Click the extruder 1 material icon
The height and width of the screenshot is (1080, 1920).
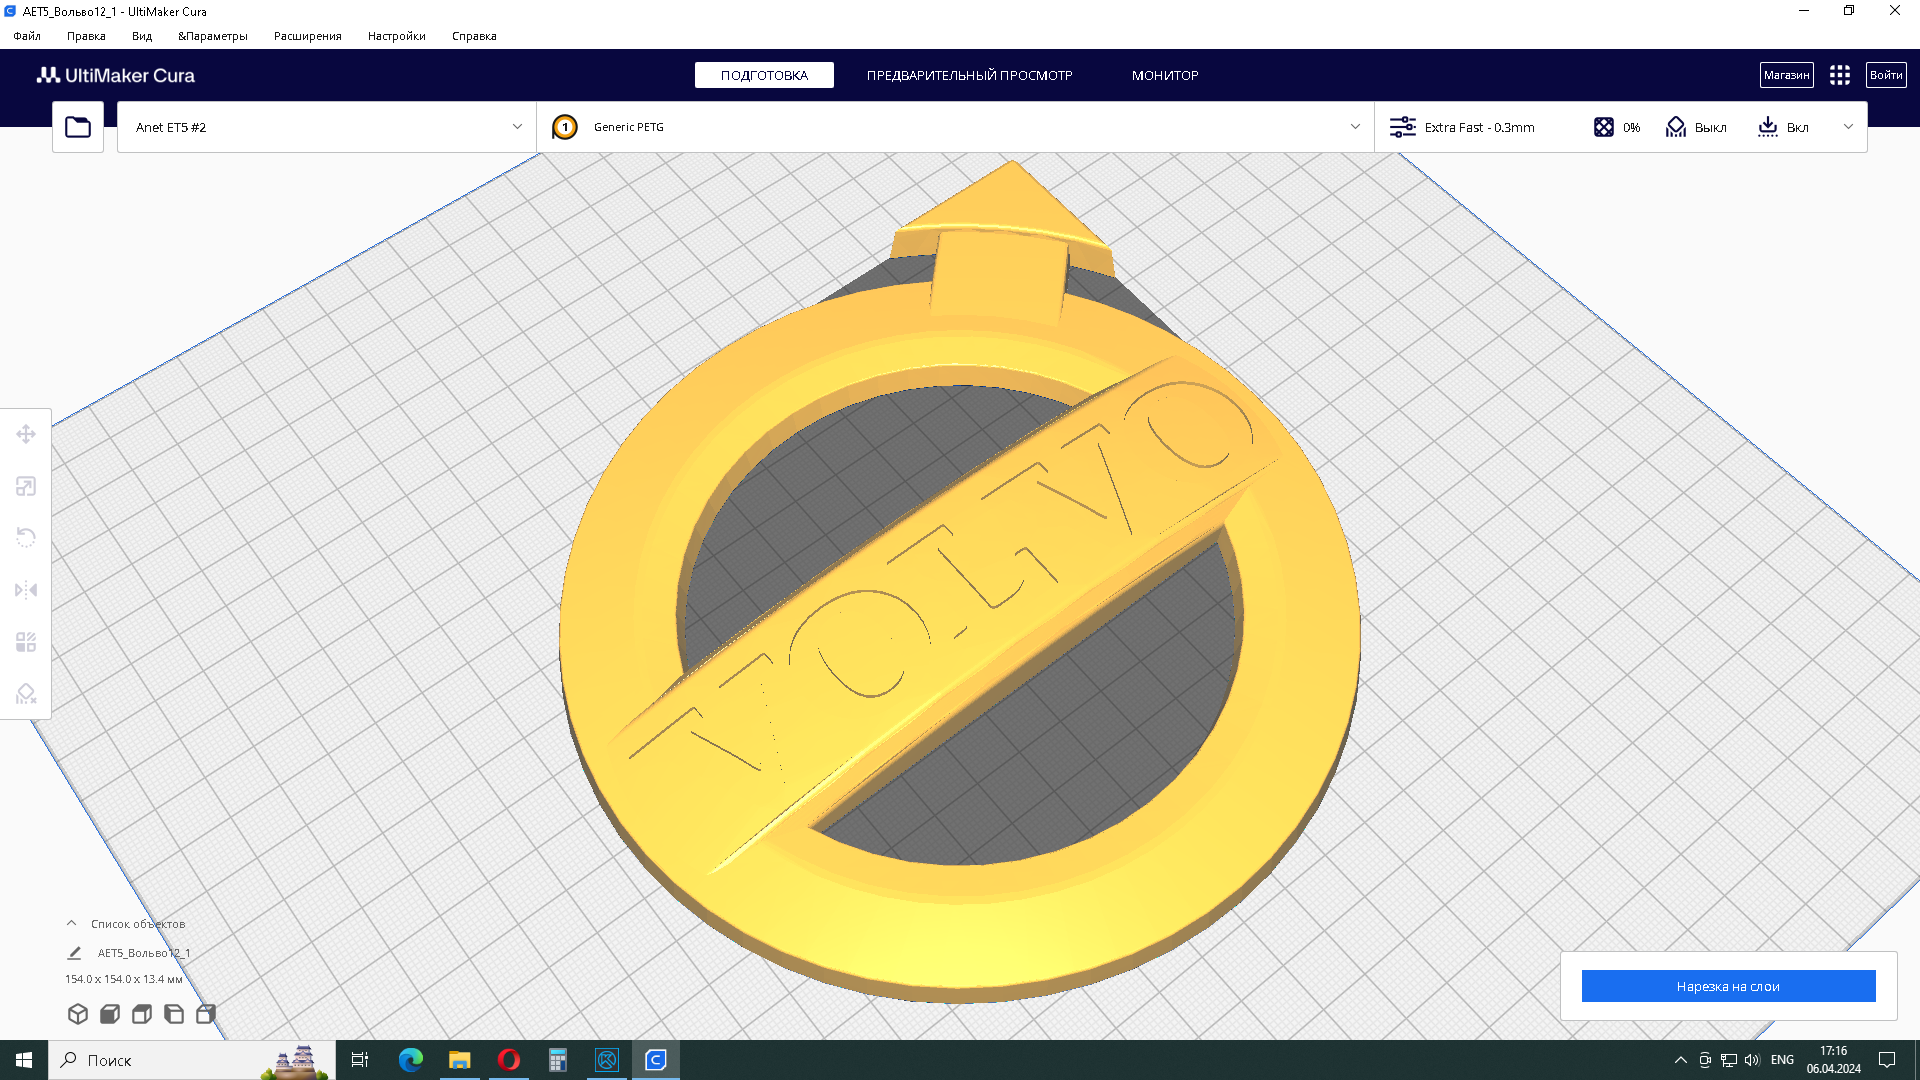[x=565, y=127]
